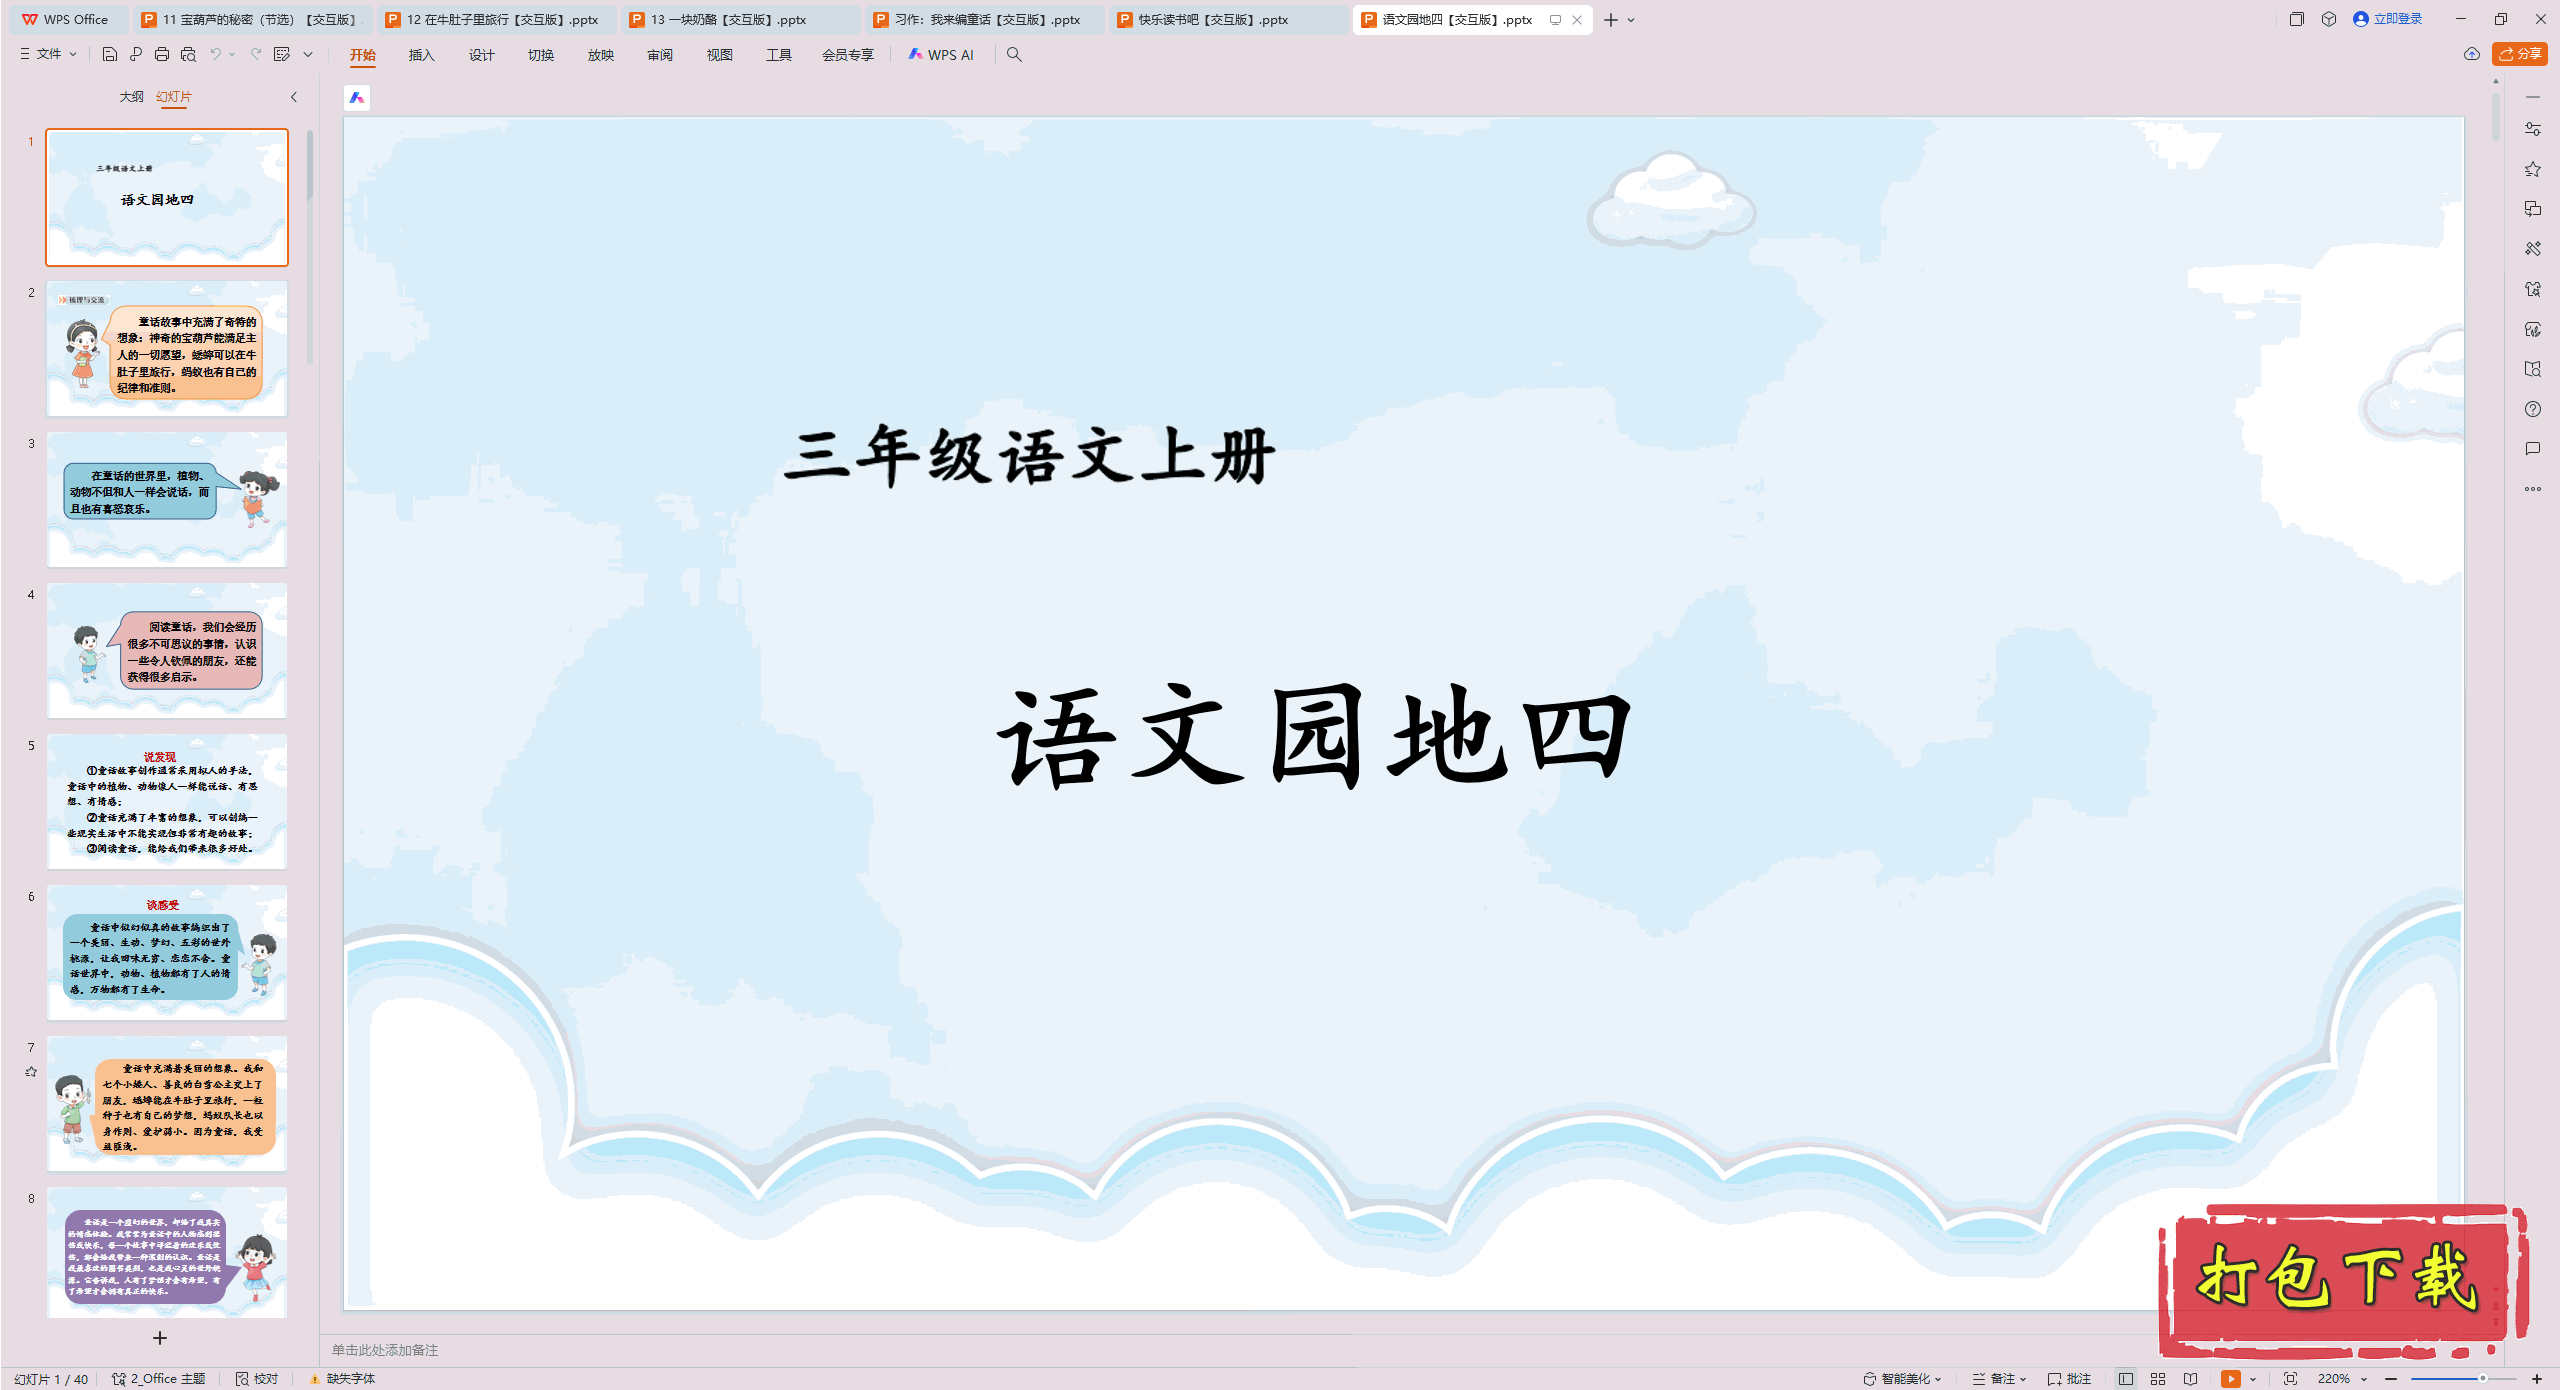
Task: Click the 批注 comment icon in status bar
Action: coord(2076,1378)
